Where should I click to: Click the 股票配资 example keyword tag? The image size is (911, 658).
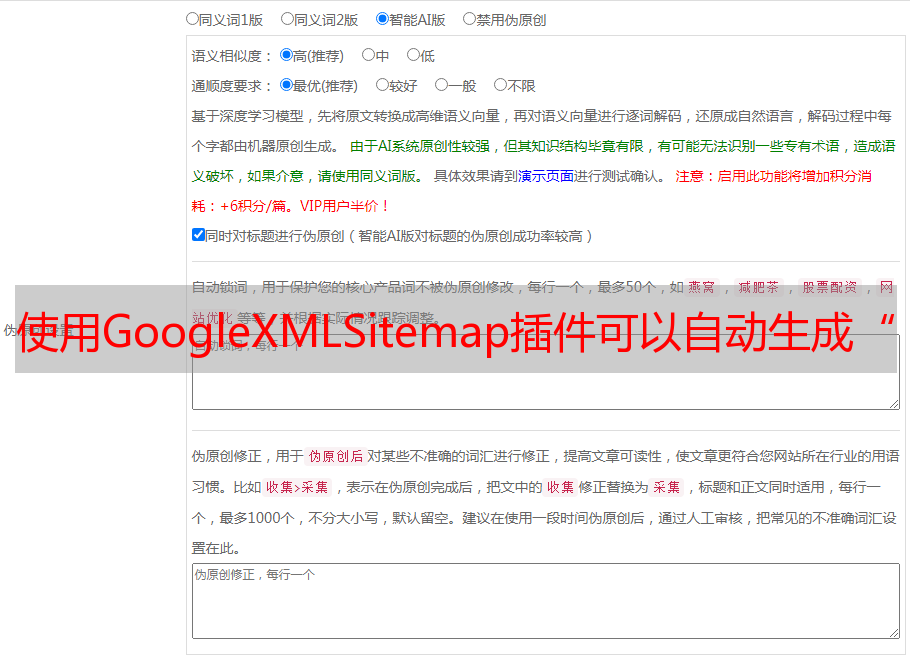coord(830,287)
